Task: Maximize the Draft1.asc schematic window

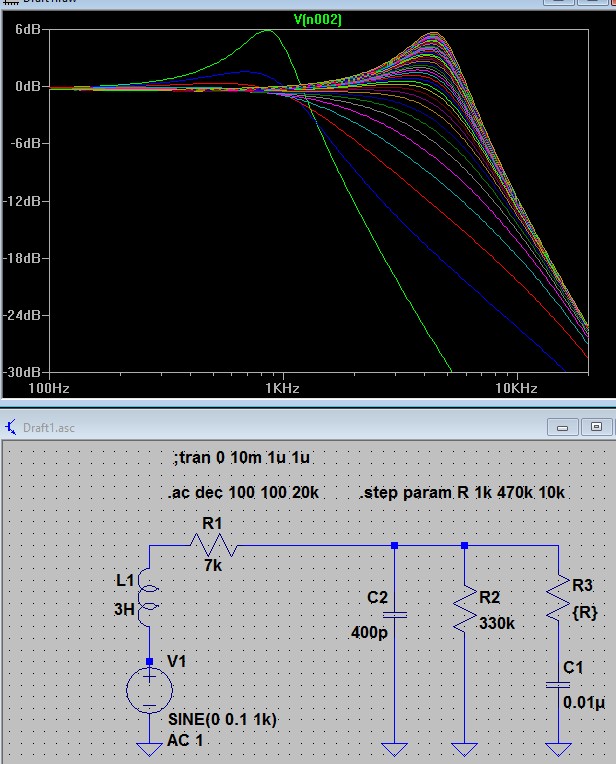Action: [597, 427]
